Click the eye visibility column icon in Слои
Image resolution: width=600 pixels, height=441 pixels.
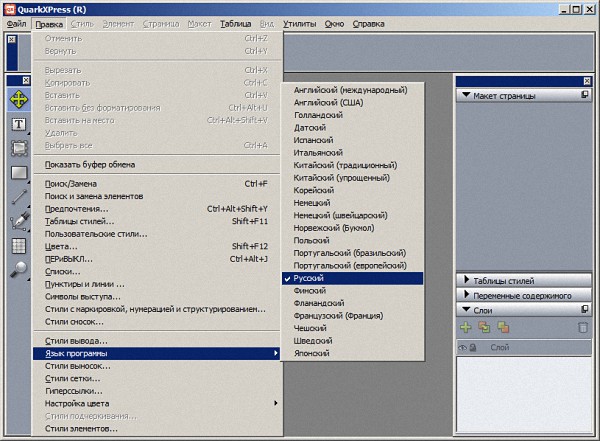(463, 347)
